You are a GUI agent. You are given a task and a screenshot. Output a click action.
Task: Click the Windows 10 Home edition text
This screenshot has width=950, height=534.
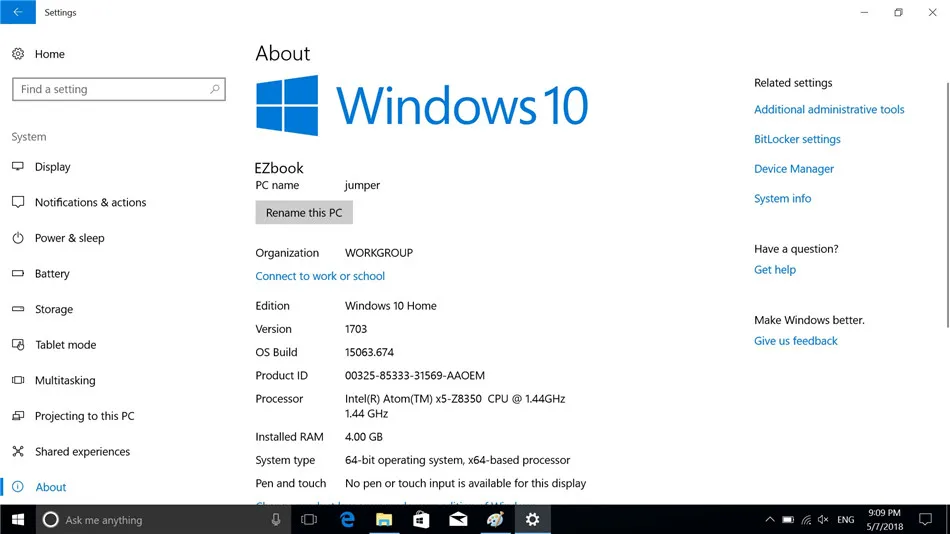tap(391, 306)
